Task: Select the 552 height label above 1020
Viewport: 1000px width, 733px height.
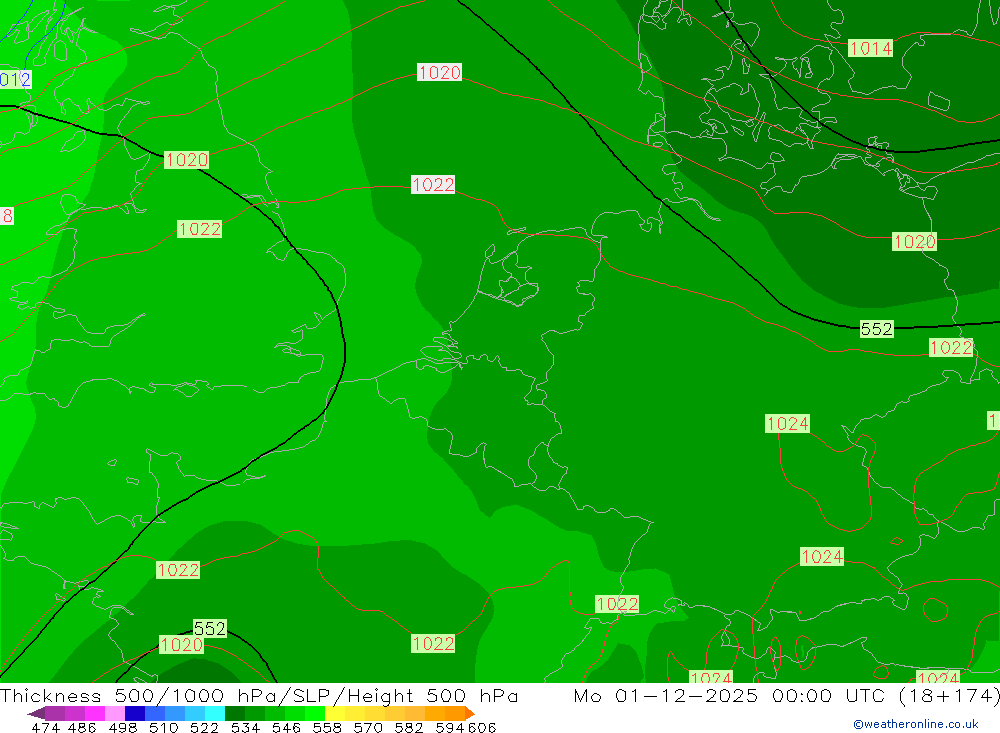Action: click(x=210, y=628)
